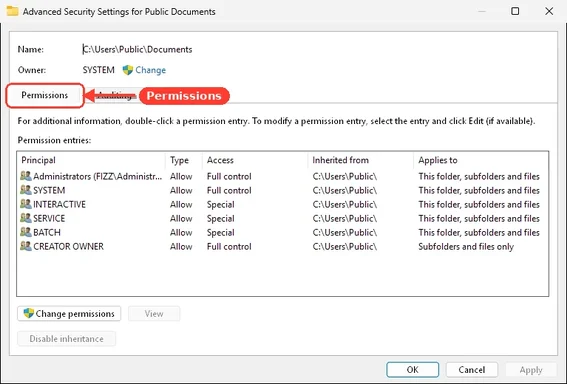Click the group icon for BATCH entry

coord(26,232)
